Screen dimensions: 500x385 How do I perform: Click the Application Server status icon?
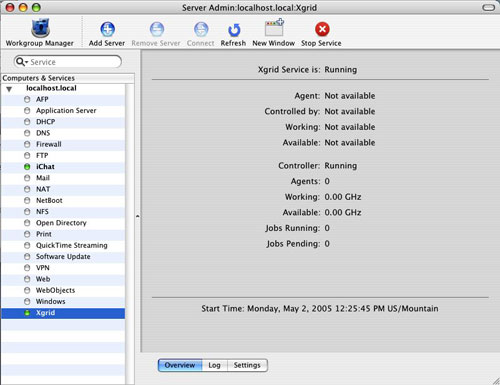pos(27,111)
